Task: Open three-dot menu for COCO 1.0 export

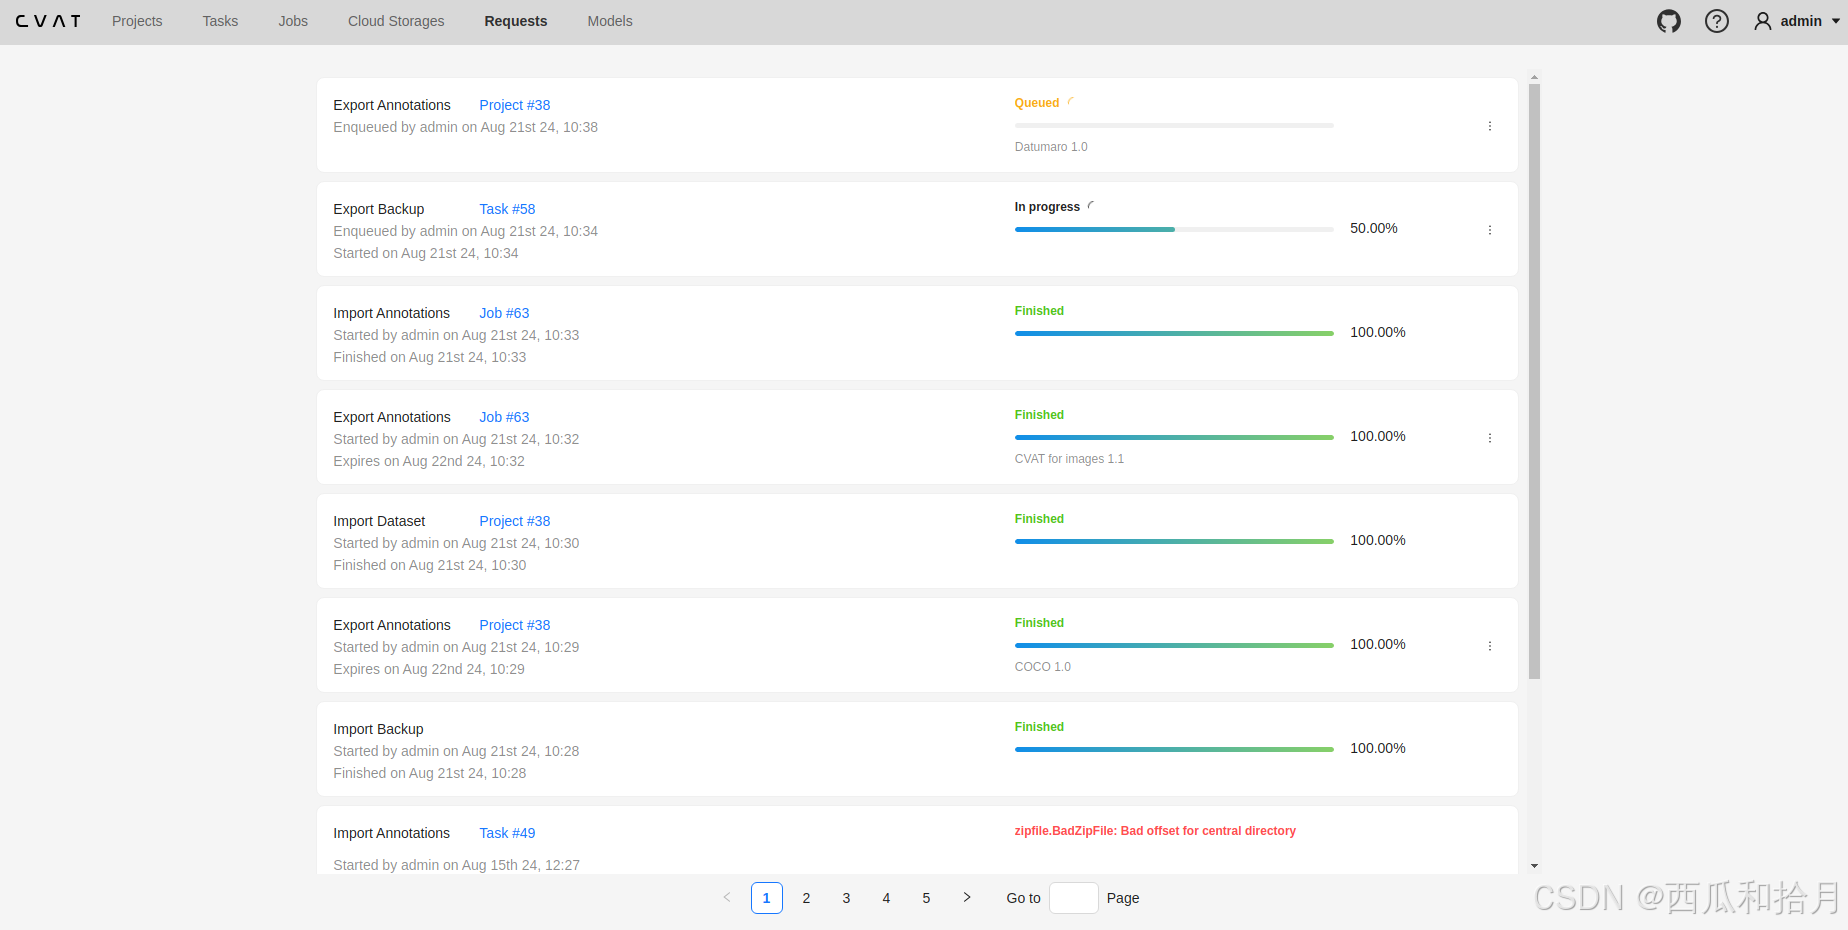Action: (1489, 646)
